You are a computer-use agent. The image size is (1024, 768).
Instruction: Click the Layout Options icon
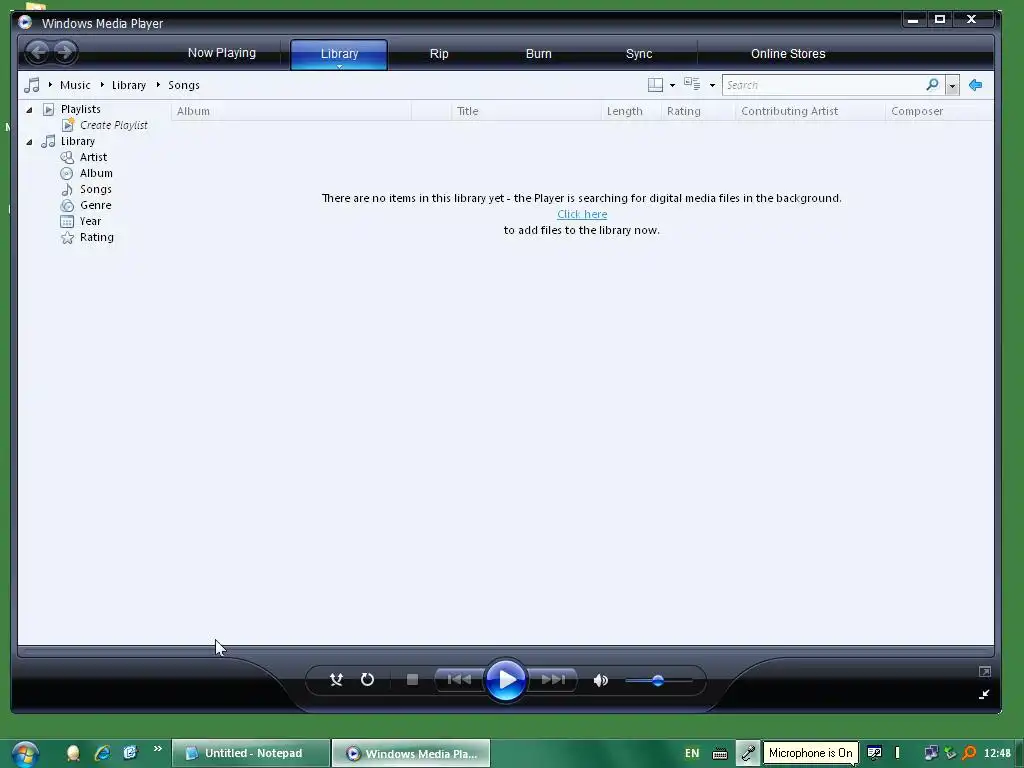(x=655, y=85)
